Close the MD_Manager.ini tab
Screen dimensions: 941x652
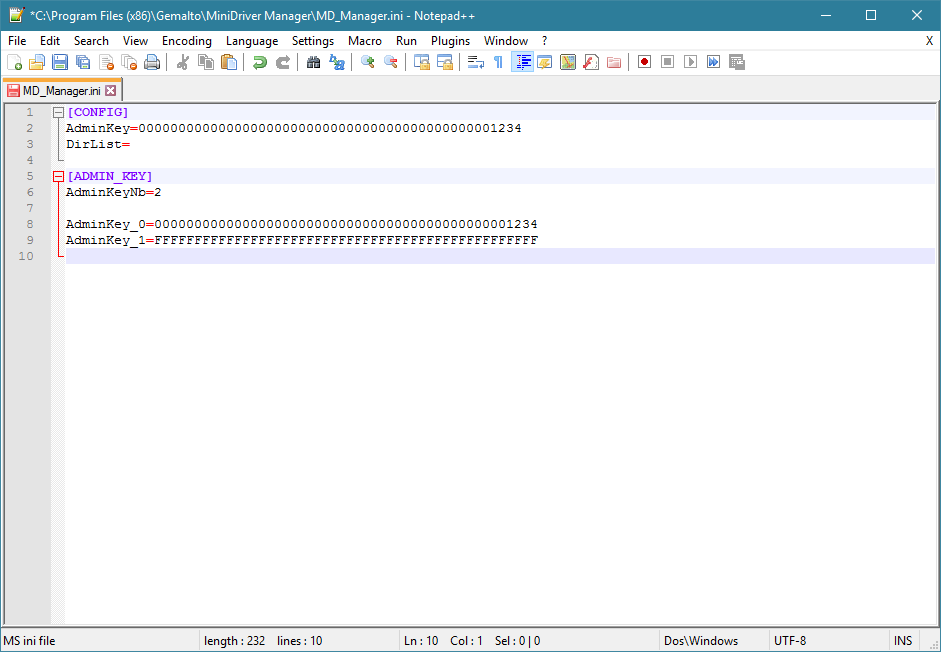pyautogui.click(x=110, y=91)
